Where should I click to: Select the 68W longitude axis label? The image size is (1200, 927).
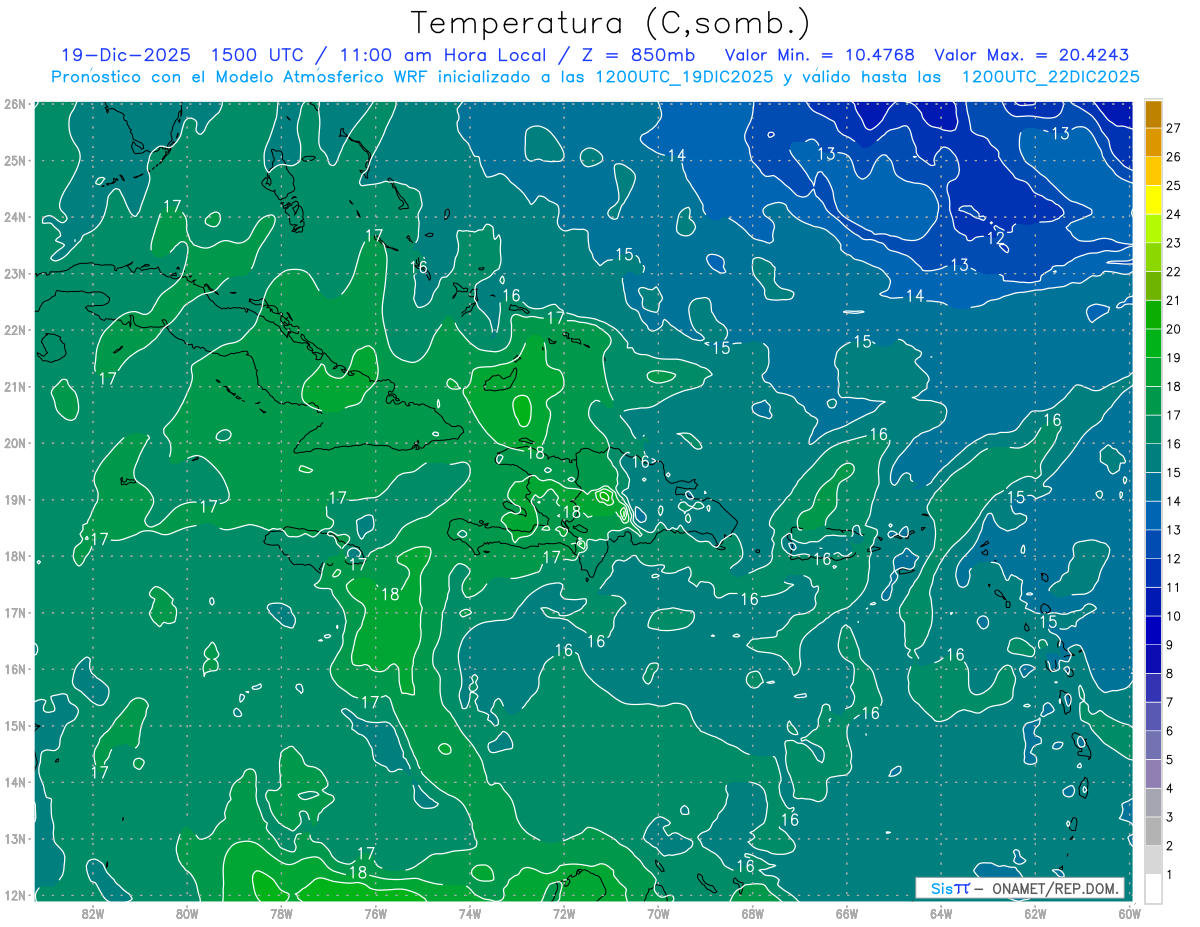tap(752, 913)
